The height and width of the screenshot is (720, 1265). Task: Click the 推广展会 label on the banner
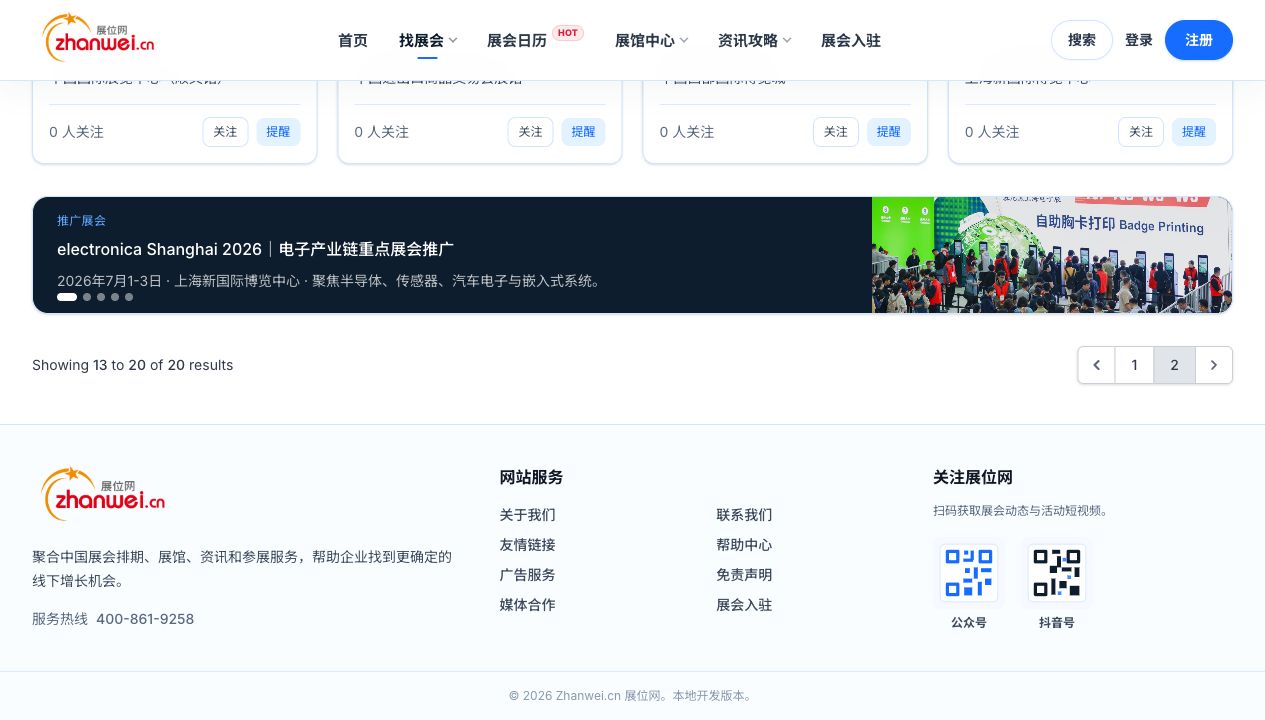click(81, 220)
